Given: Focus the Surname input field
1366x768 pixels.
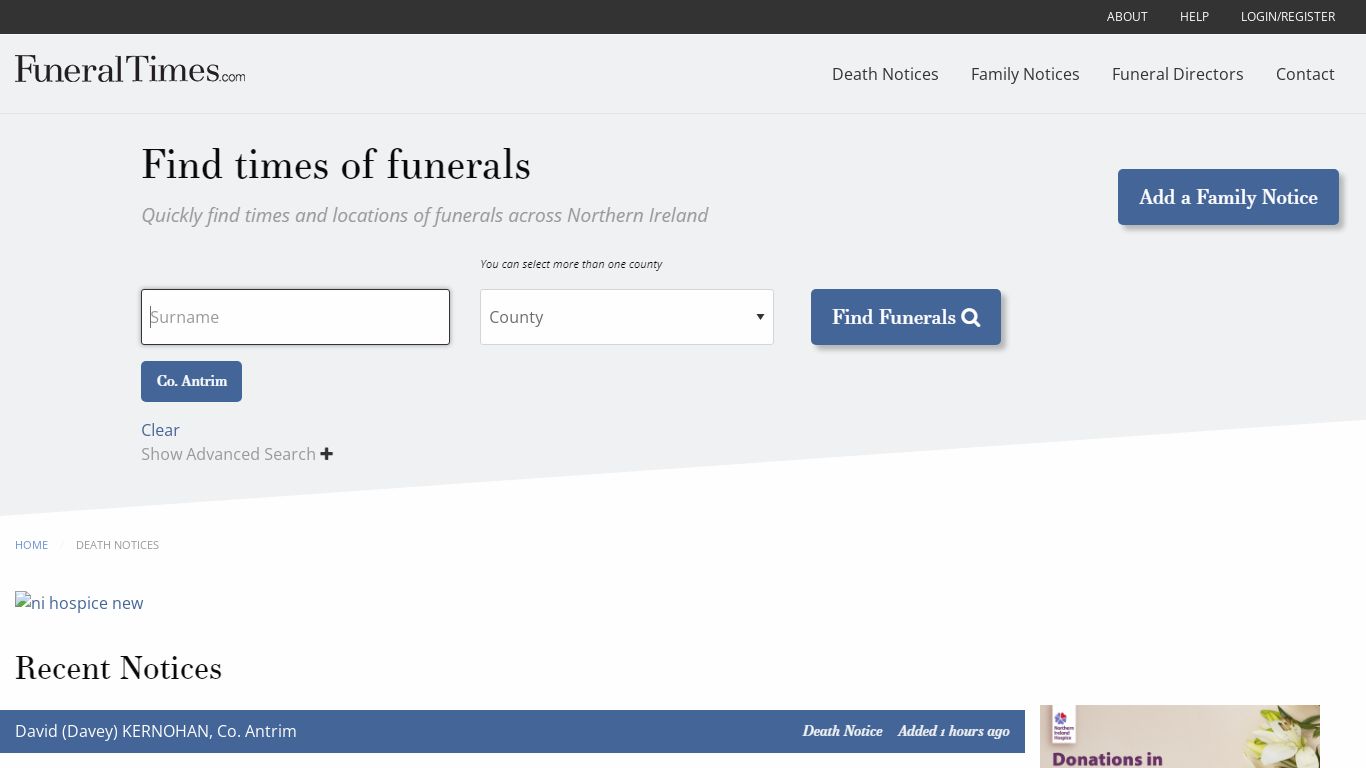Looking at the screenshot, I should pos(295,317).
